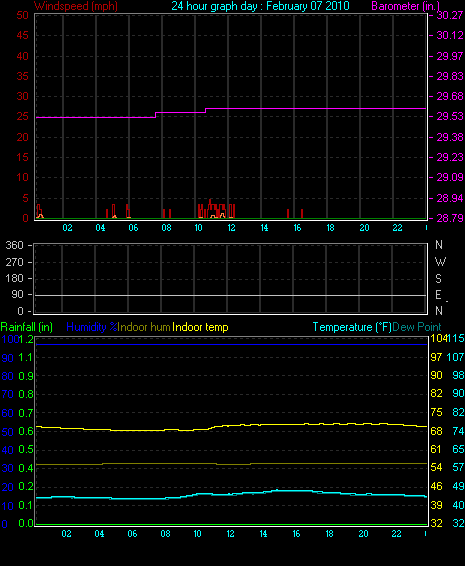This screenshot has width=465, height=566.
Task: Click the Indoor temp legend label
Action: point(200,327)
